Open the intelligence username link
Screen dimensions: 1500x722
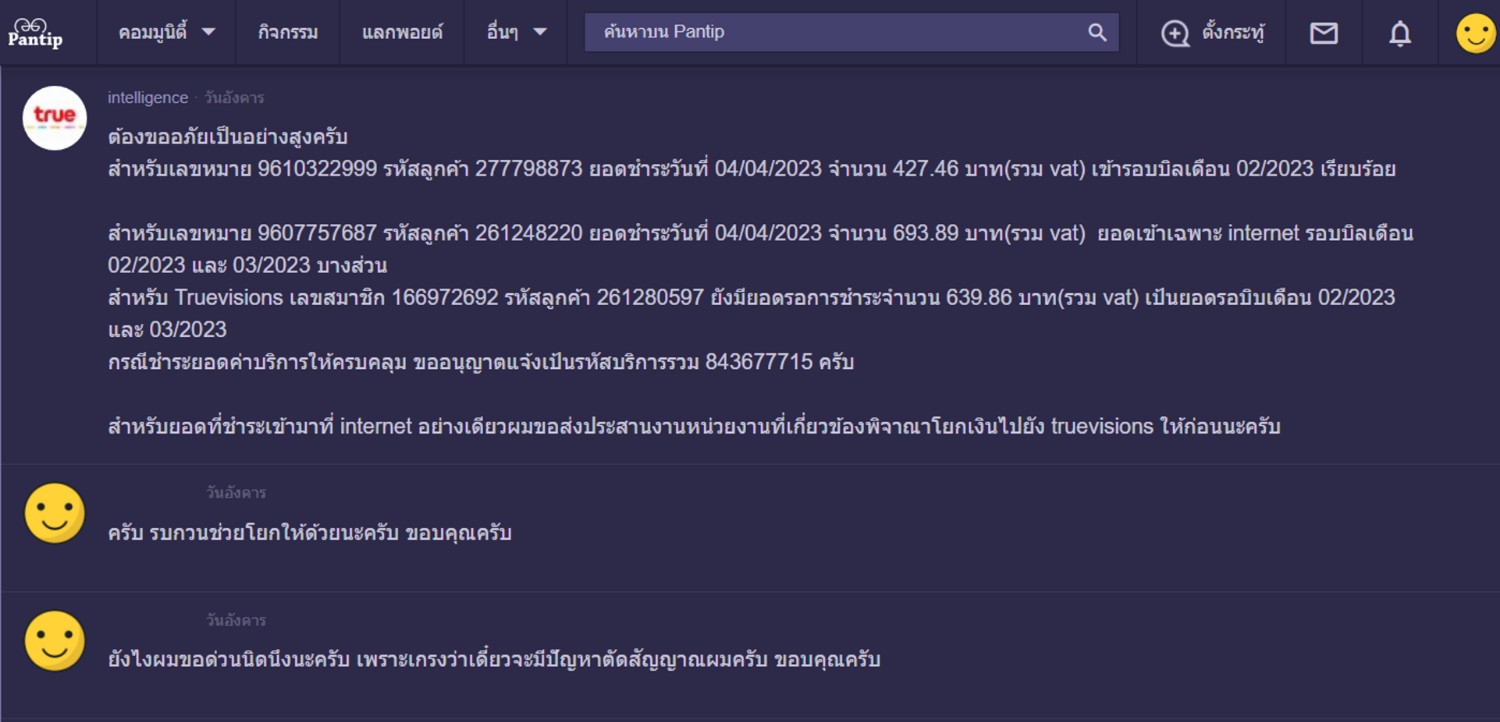[x=148, y=98]
